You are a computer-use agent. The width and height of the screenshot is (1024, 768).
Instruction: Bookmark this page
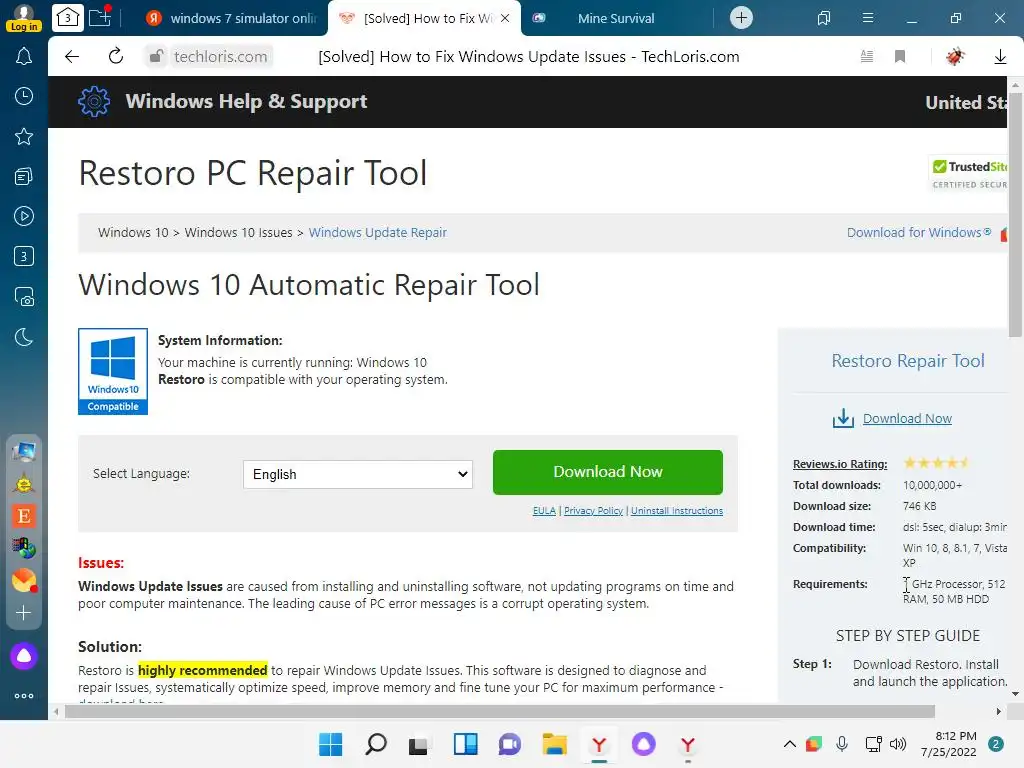tap(900, 56)
